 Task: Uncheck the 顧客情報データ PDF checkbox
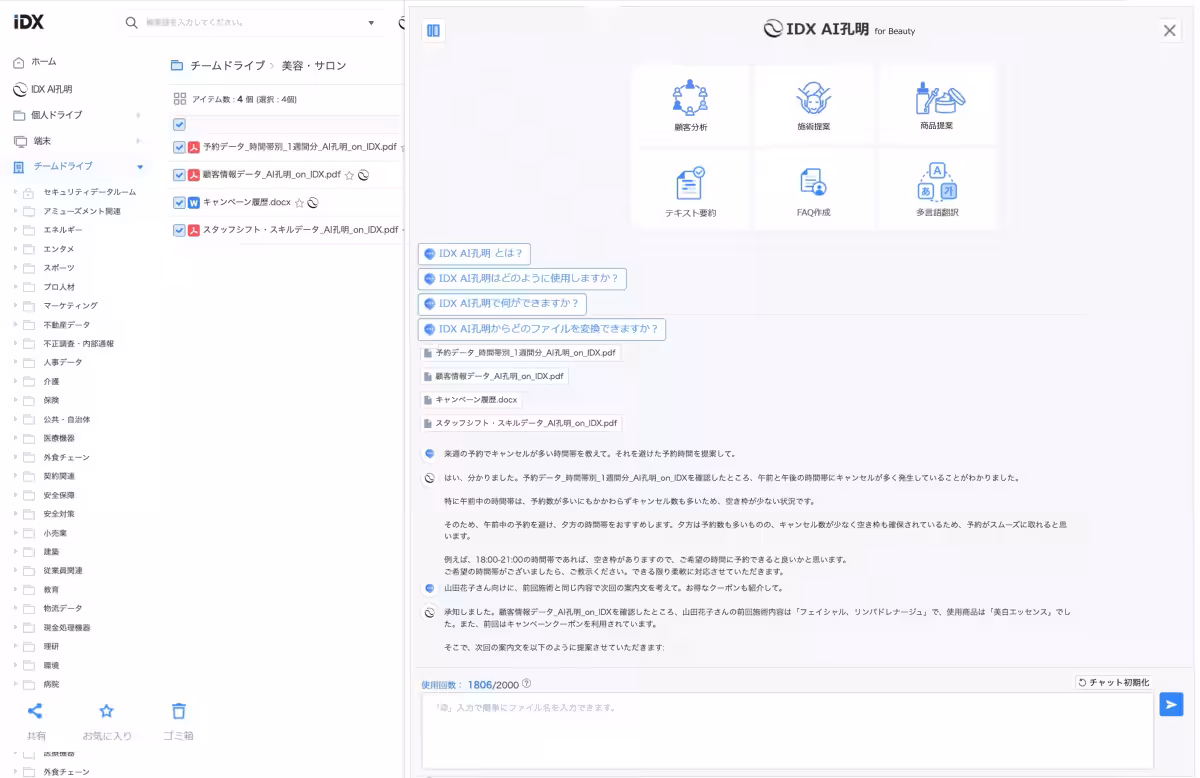179,175
